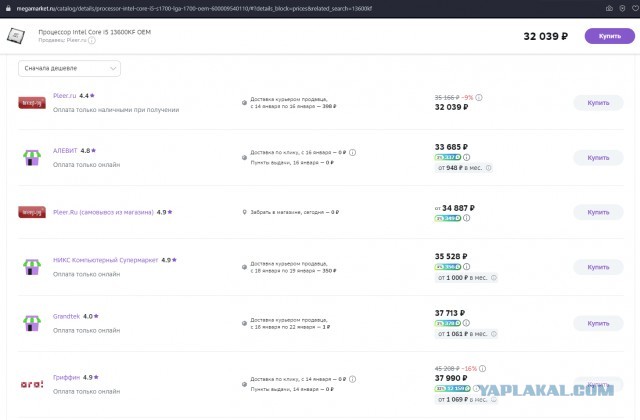Click the shield icon in browser toolbar
Screen dimensions: 640x420
pos(622,8)
